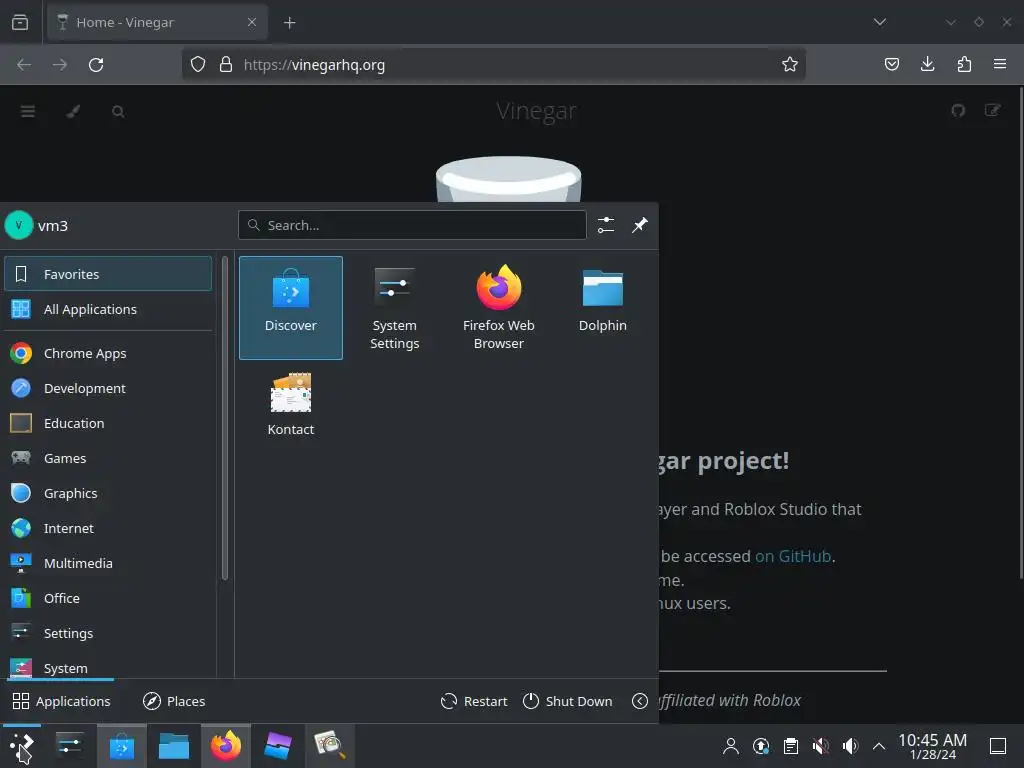Open the purple-blue app icon on taskbar
This screenshot has height=768, width=1024.
[x=278, y=746]
